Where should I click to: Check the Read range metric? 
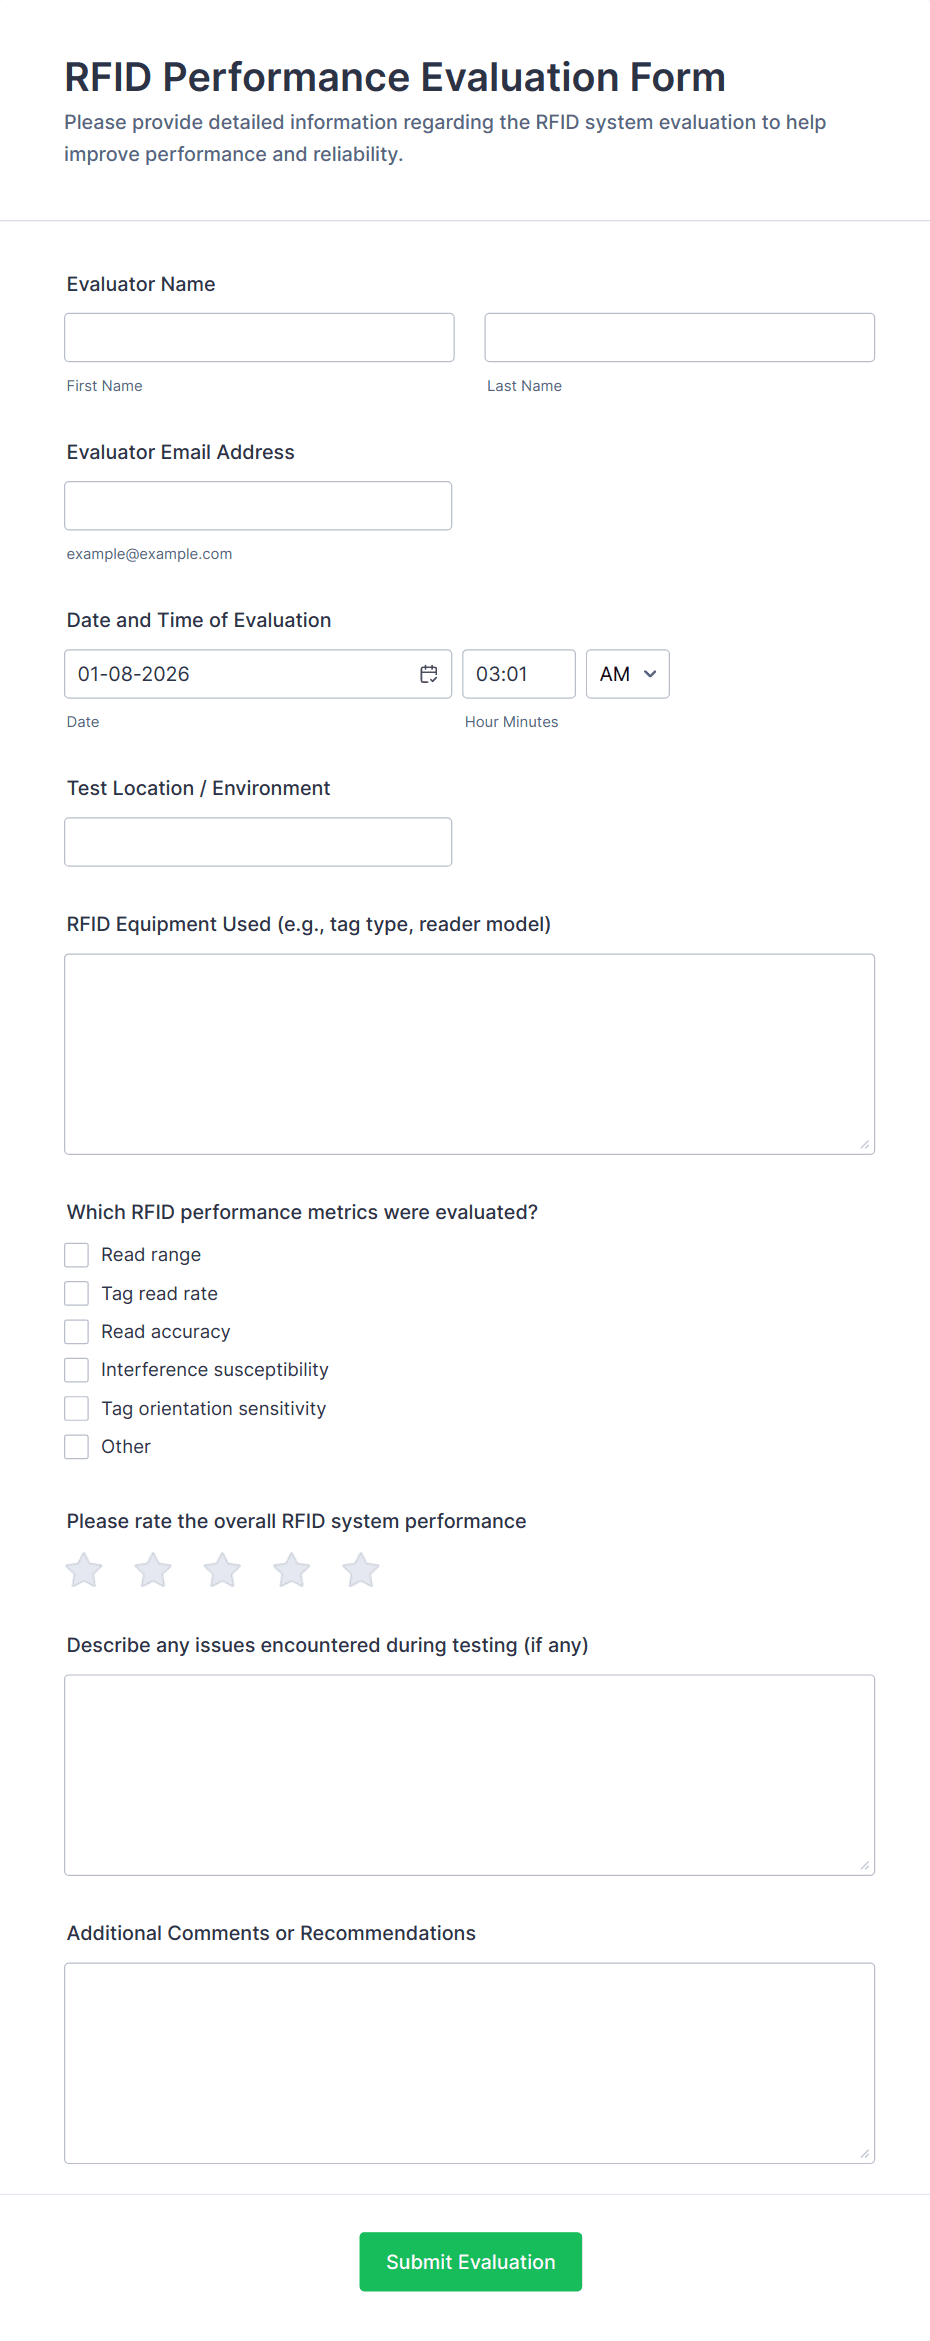click(x=76, y=1254)
